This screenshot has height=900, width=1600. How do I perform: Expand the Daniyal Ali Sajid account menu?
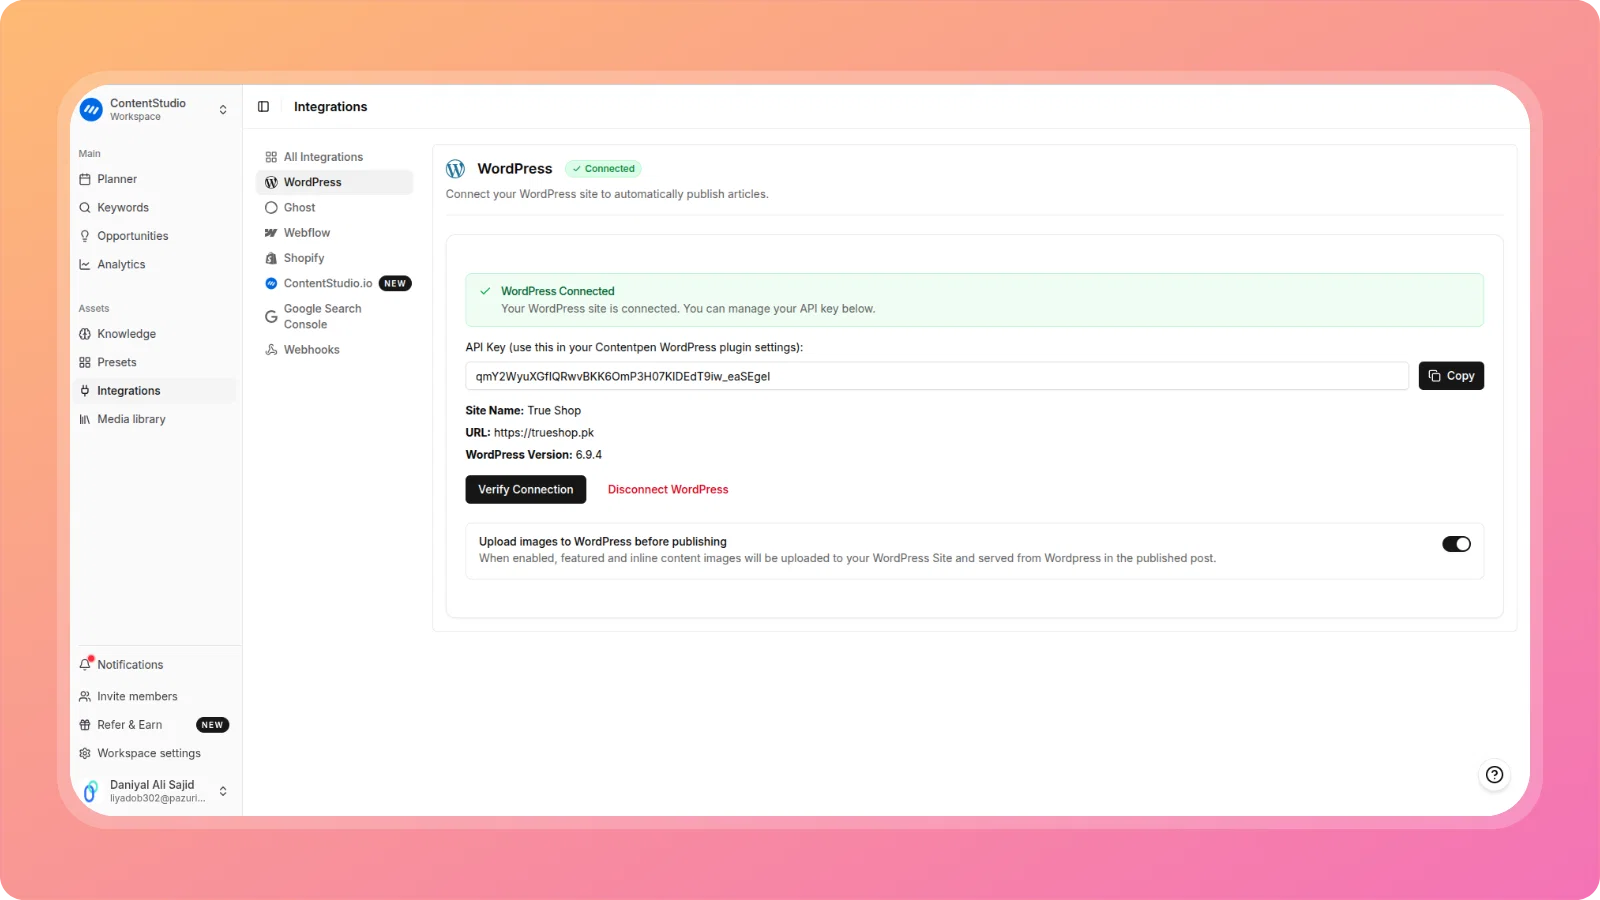tap(223, 792)
